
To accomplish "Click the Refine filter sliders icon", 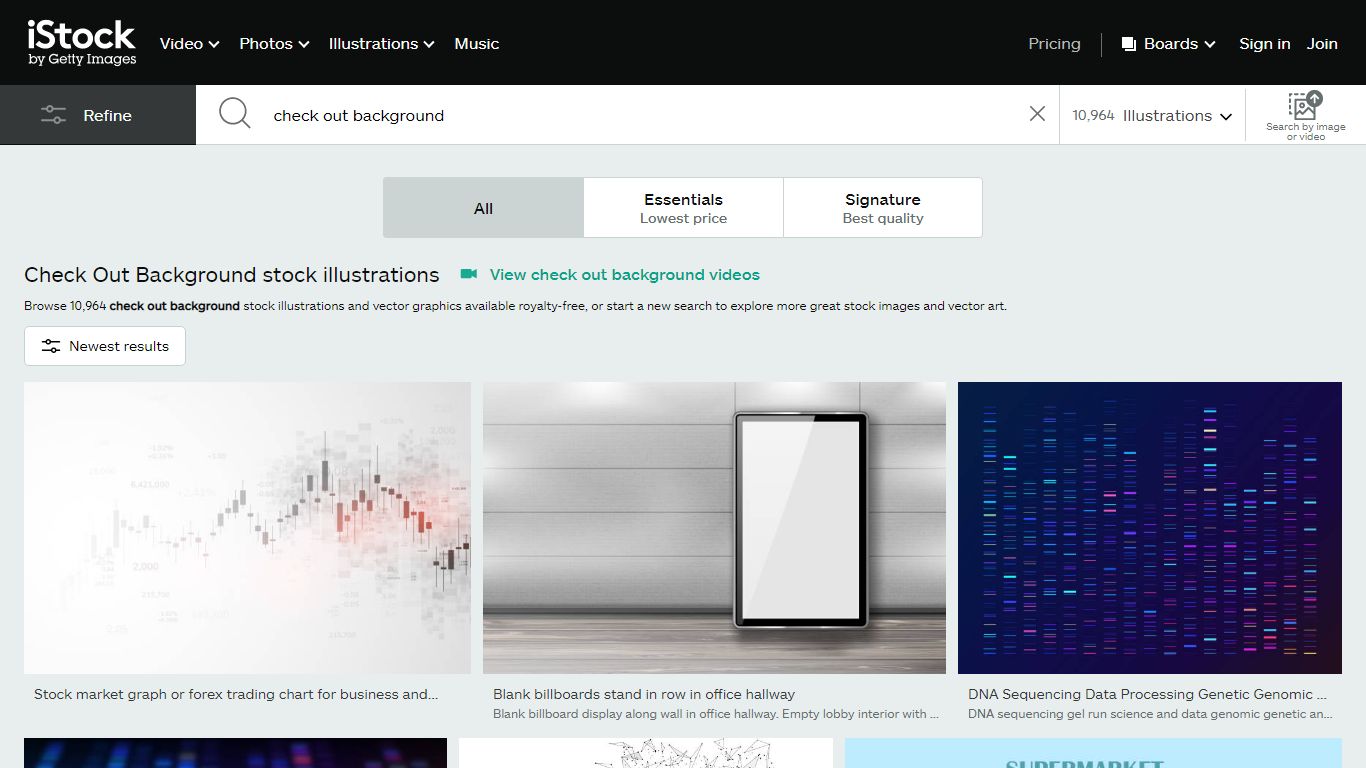I will pos(53,115).
